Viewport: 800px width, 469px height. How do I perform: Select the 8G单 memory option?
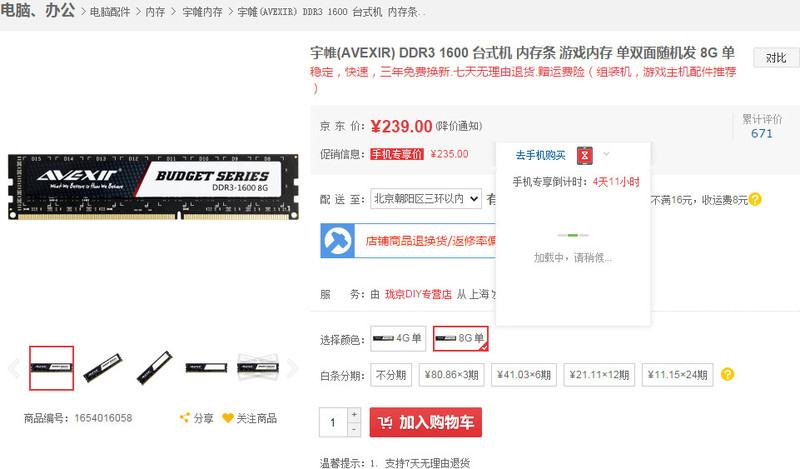tap(461, 338)
